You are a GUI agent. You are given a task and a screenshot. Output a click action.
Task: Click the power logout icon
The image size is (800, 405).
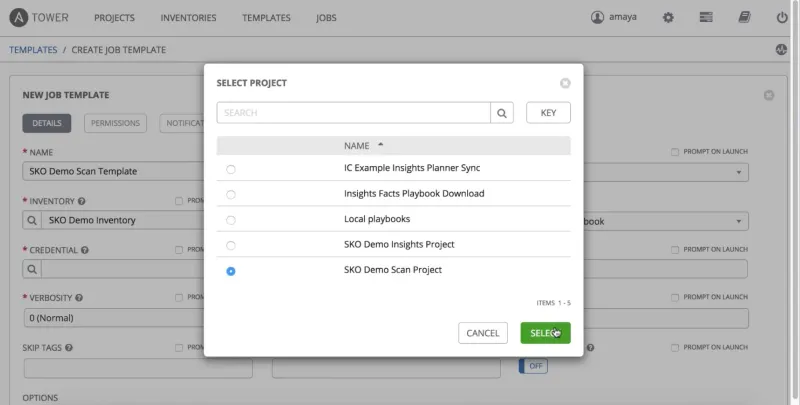782,17
